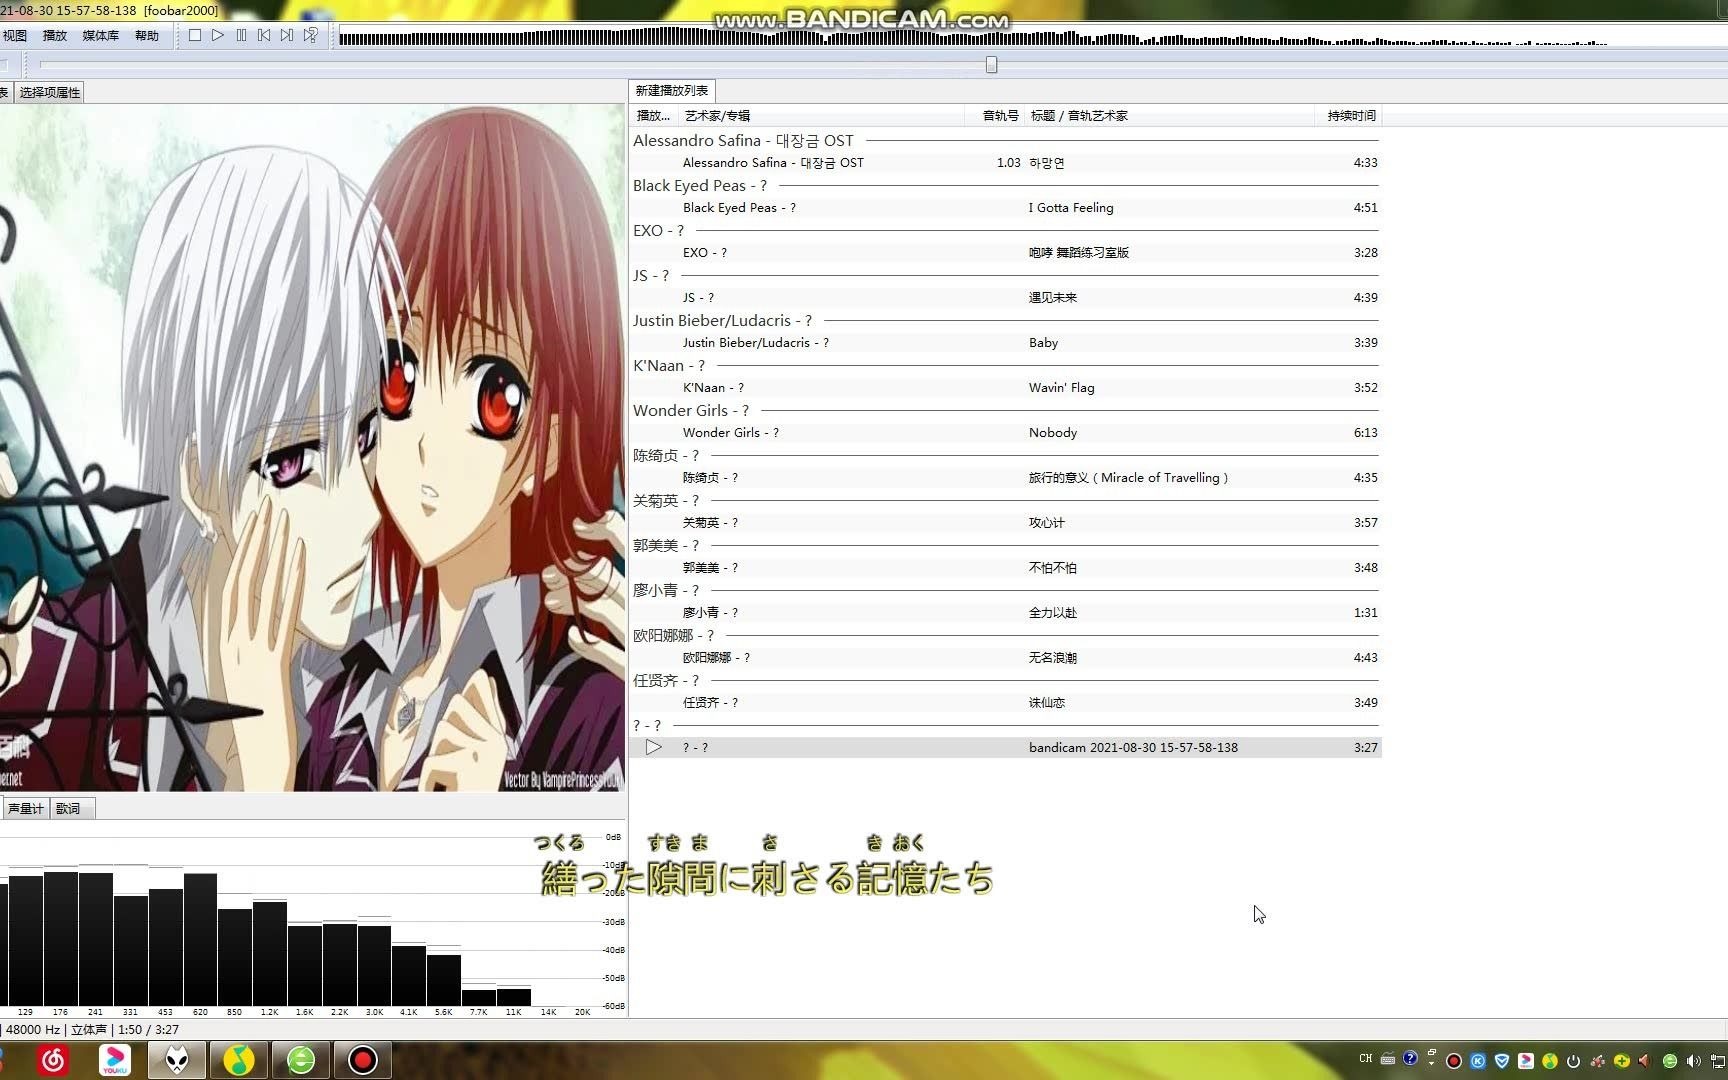This screenshot has width=1728, height=1080.
Task: Click the status bar text 48000 Hz | 立体声
Action: (x=56, y=1029)
